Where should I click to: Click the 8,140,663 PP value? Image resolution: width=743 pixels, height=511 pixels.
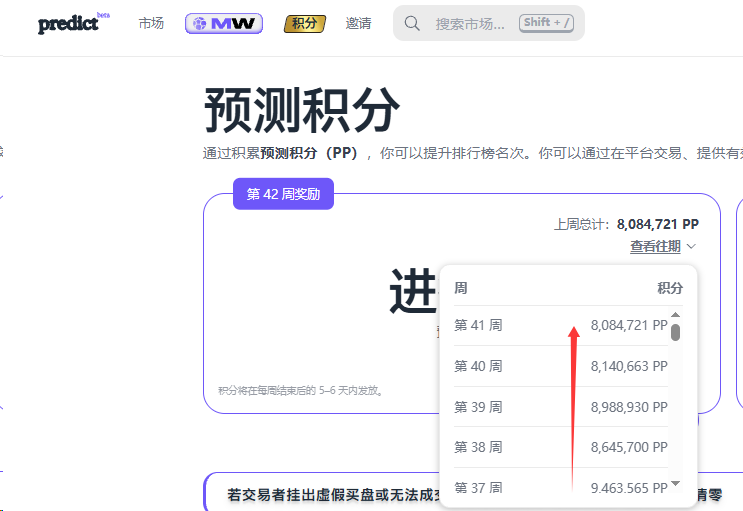[629, 366]
